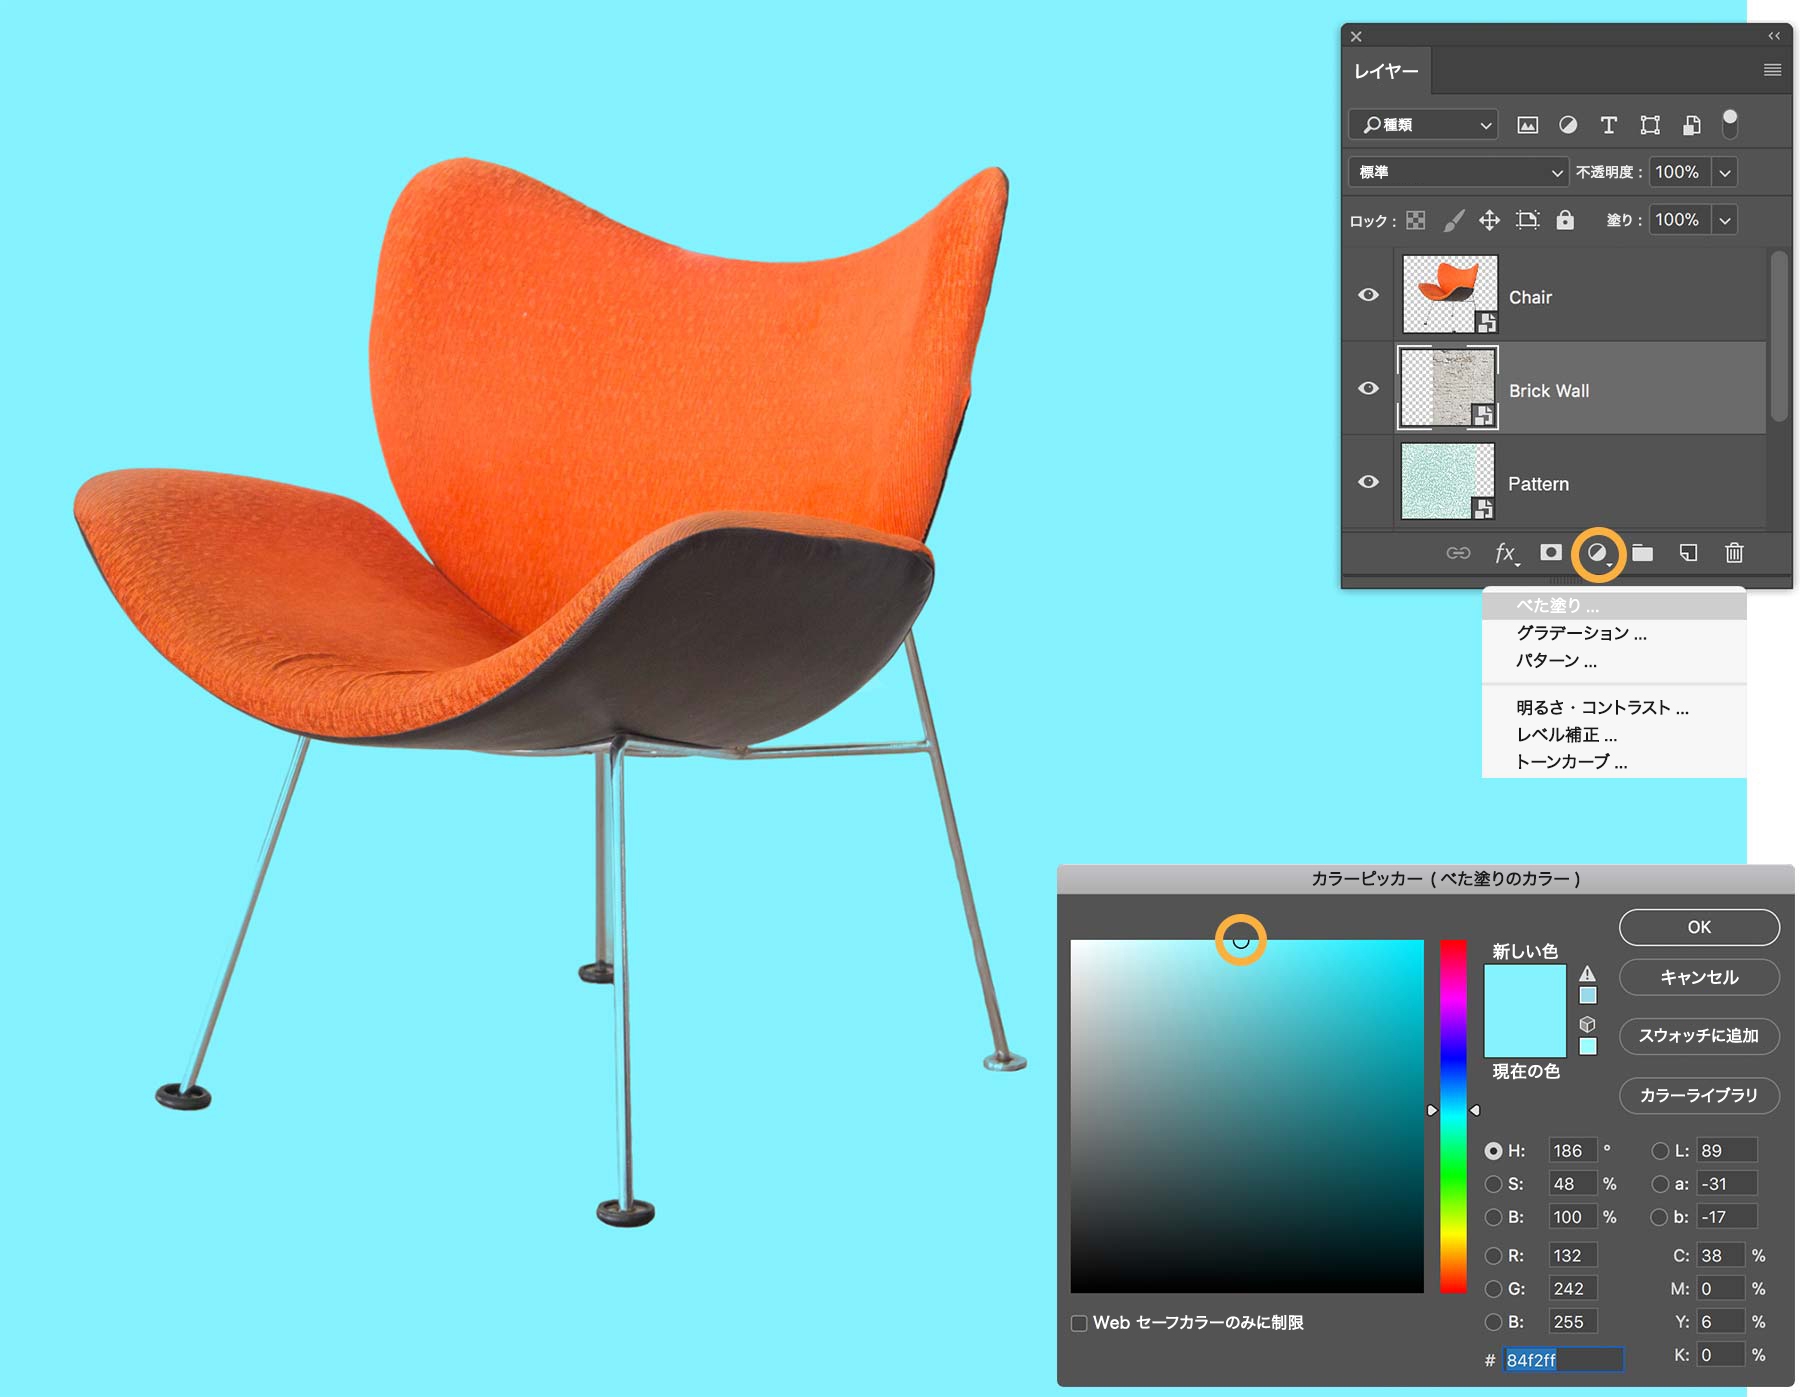This screenshot has width=1800, height=1397.
Task: Select the G green radio button
Action: point(1494,1289)
